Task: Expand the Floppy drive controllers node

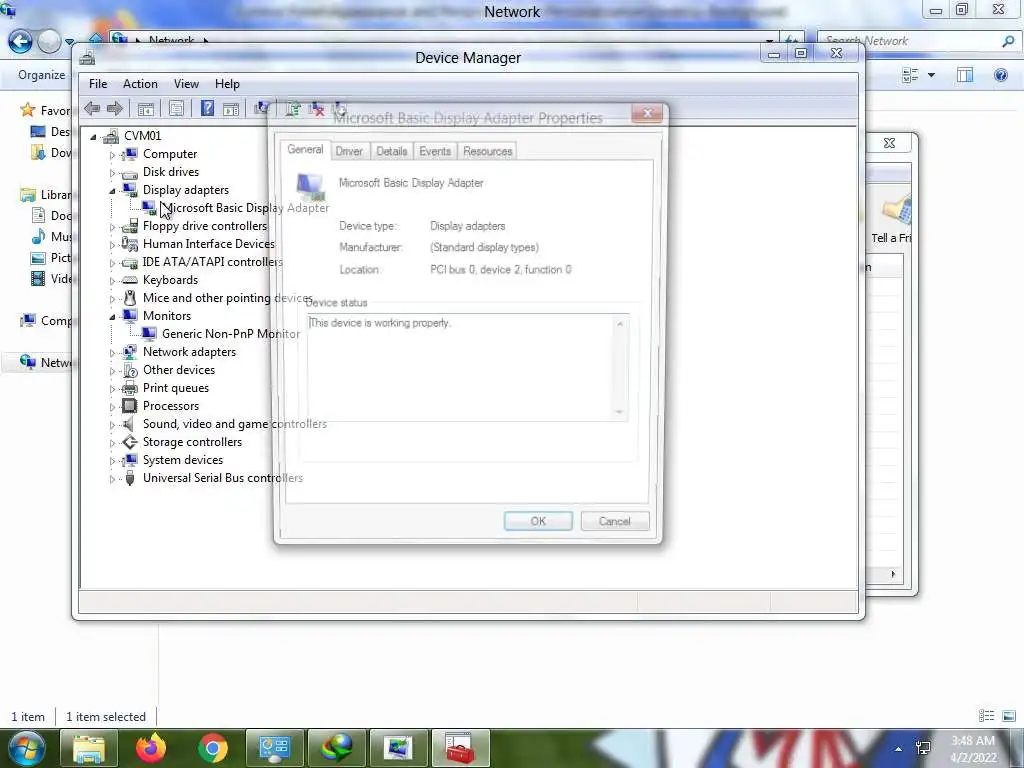Action: [x=112, y=227]
